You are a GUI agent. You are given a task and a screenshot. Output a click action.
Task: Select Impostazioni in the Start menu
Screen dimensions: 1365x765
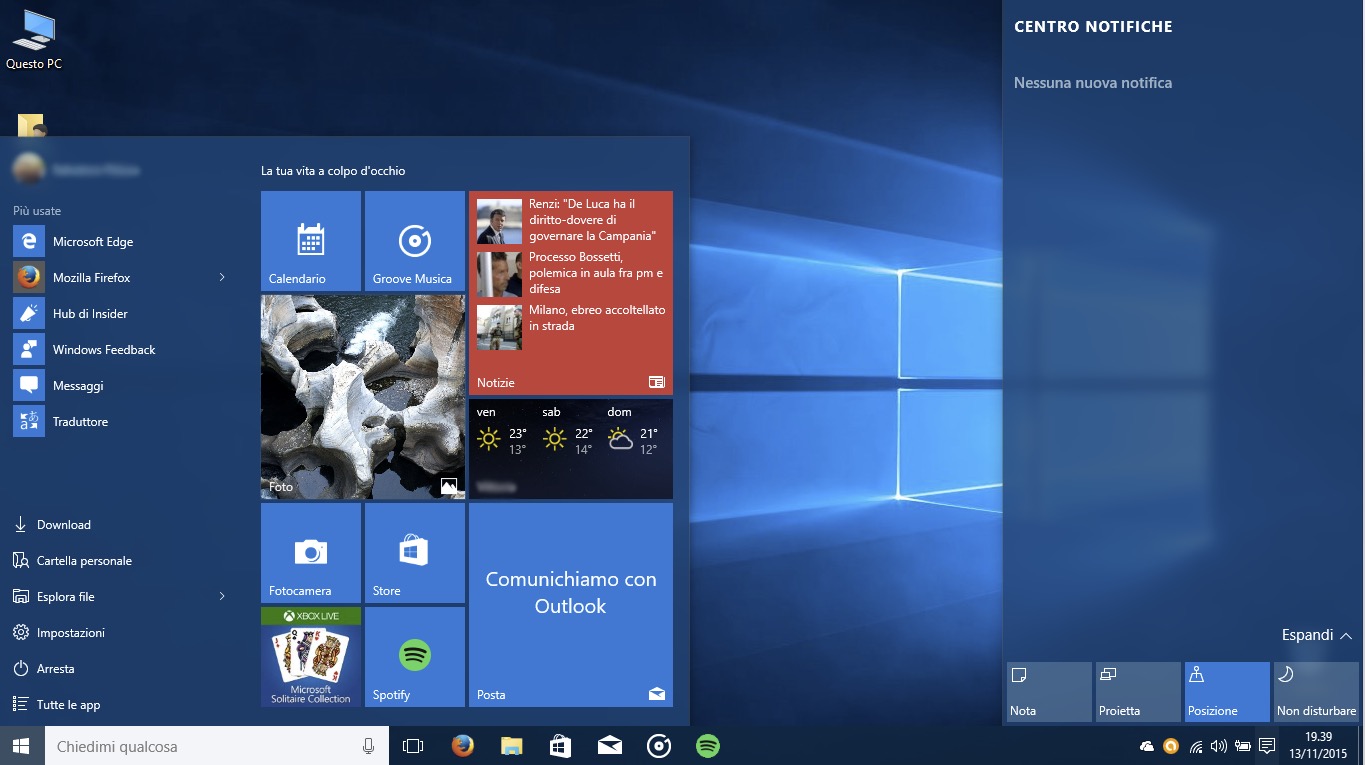click(70, 633)
